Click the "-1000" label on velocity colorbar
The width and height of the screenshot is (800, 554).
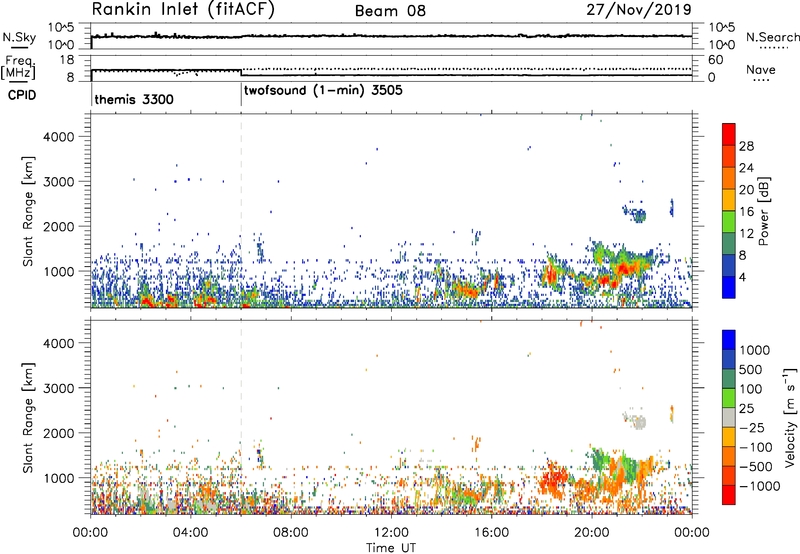tap(760, 486)
